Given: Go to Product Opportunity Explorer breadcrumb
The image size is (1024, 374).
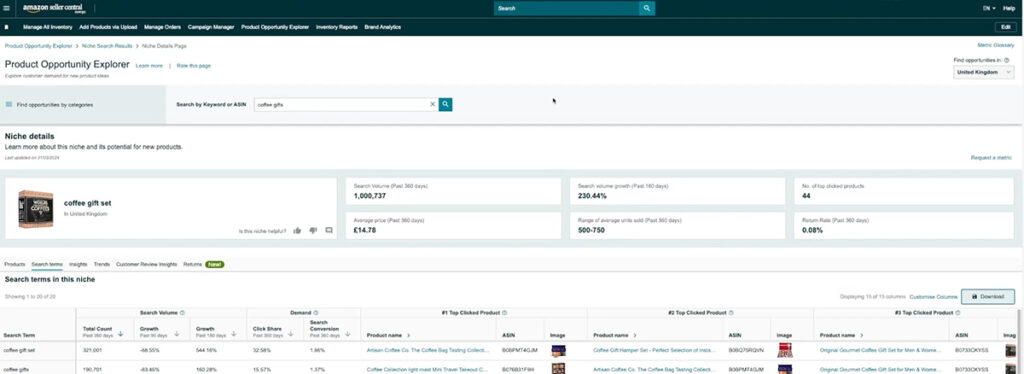Looking at the screenshot, I should tap(39, 46).
